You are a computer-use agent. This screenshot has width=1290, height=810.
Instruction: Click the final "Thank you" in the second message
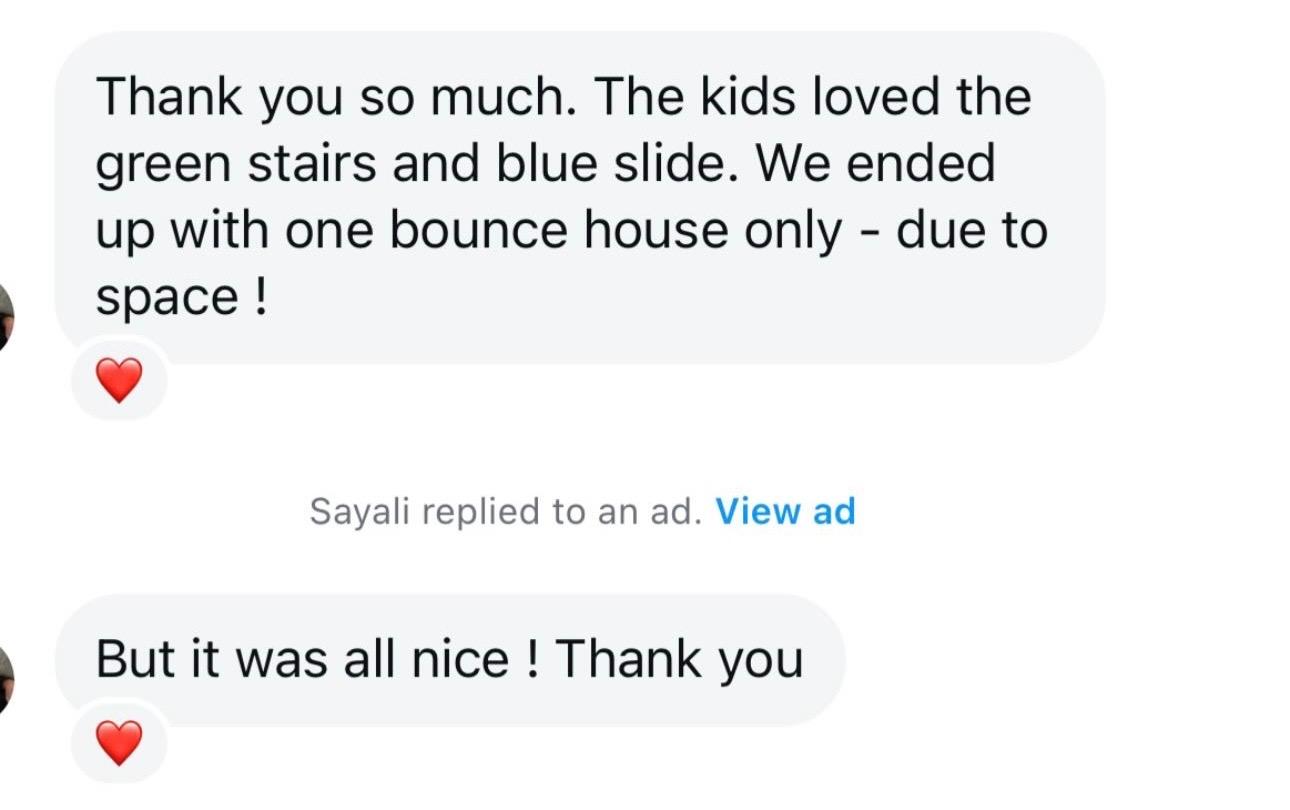click(x=679, y=660)
